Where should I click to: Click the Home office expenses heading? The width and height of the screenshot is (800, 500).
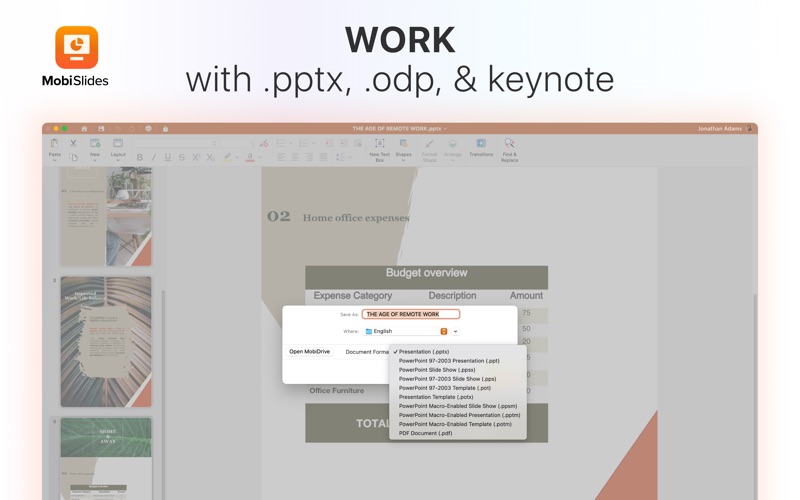pyautogui.click(x=356, y=218)
